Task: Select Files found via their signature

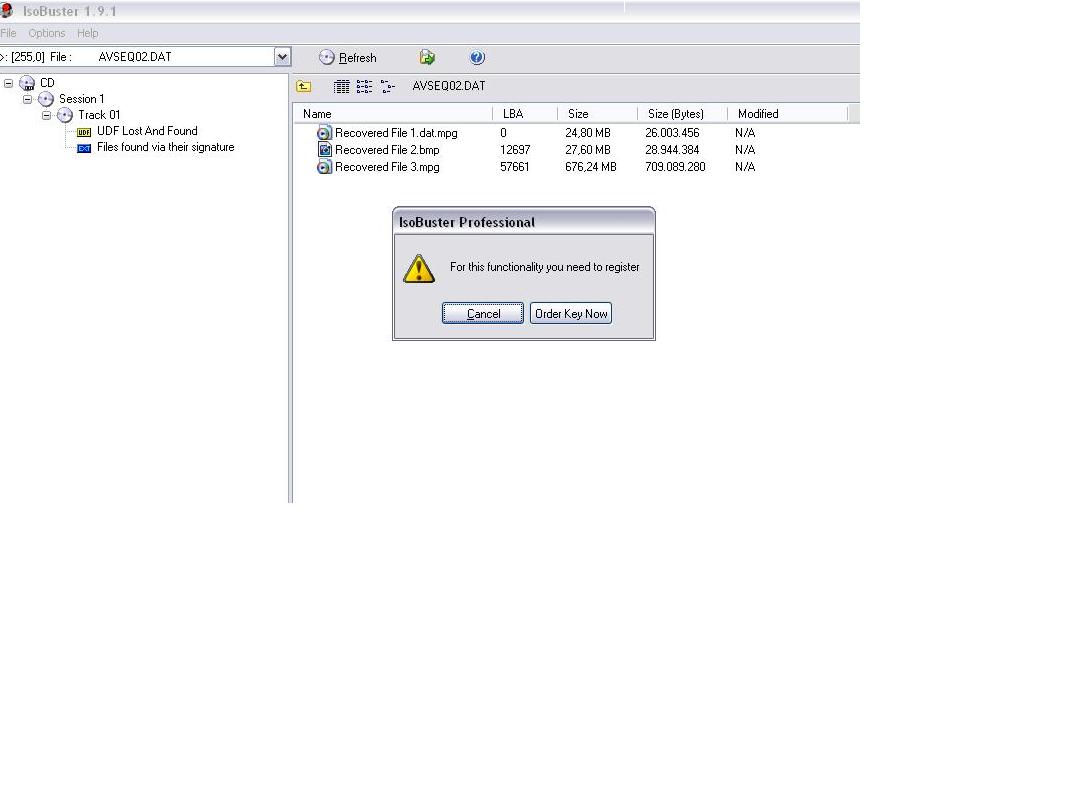Action: [x=166, y=147]
